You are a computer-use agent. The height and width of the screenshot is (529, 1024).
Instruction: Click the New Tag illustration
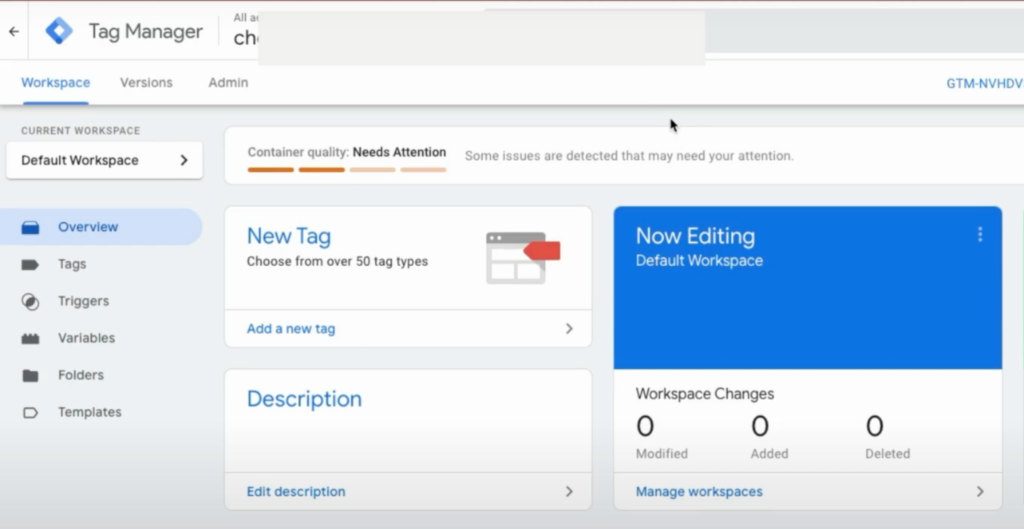[x=523, y=257]
